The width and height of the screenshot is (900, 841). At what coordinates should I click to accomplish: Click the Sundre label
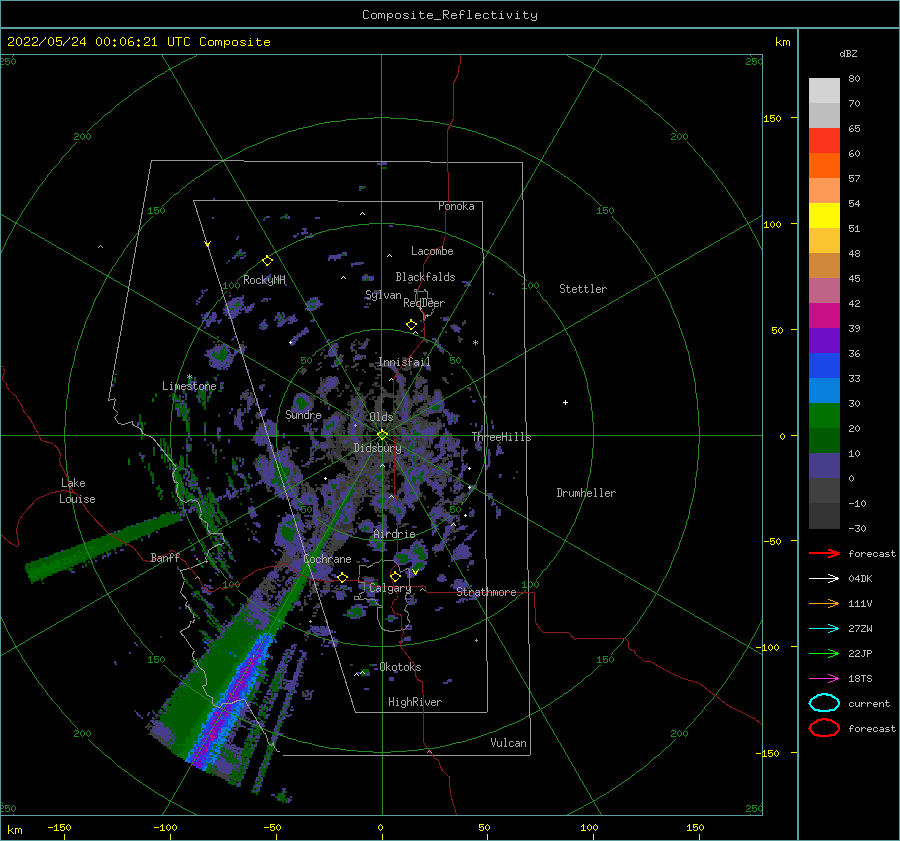pyautogui.click(x=303, y=414)
